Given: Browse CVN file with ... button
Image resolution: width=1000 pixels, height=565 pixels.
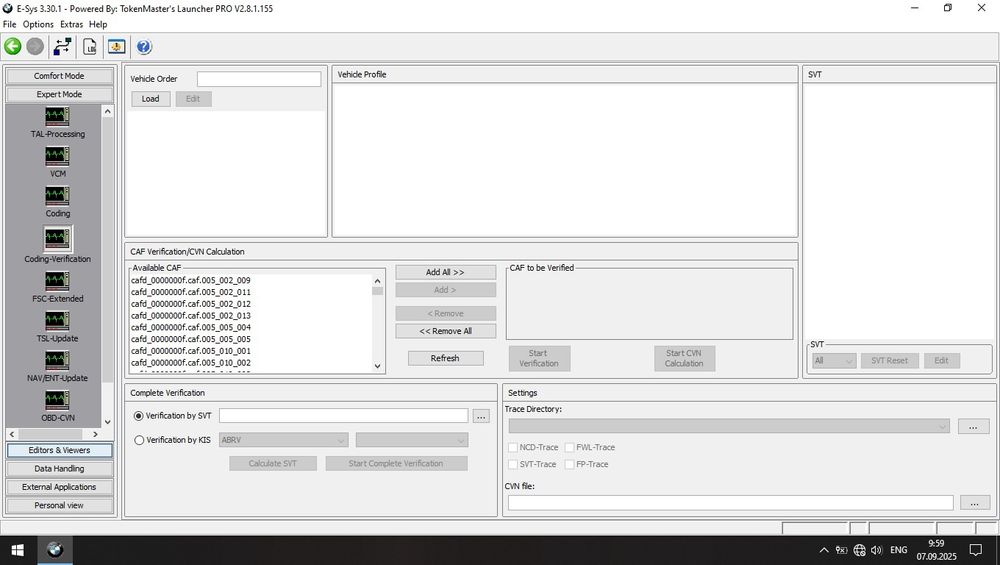Looking at the screenshot, I should (974, 503).
